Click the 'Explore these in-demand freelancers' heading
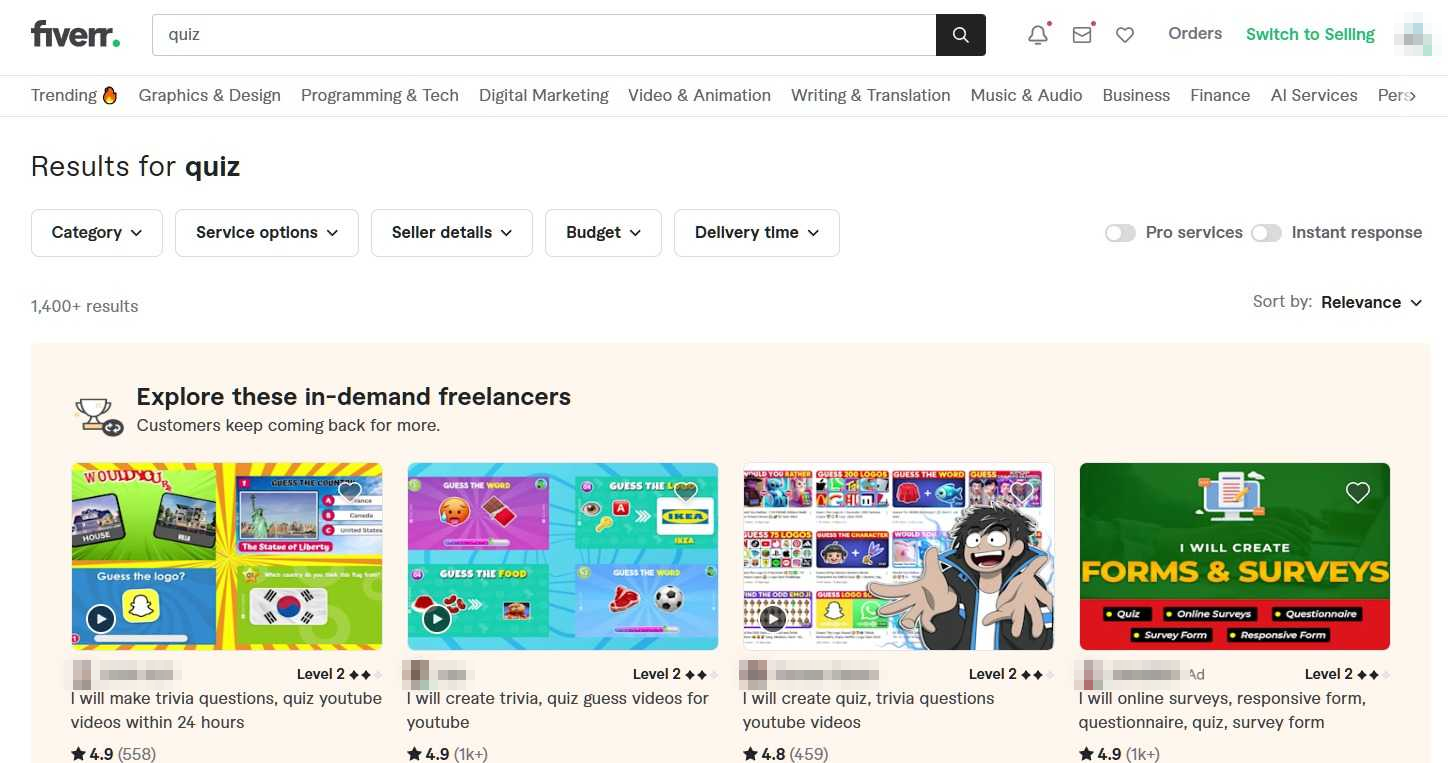1448x763 pixels. 353,397
